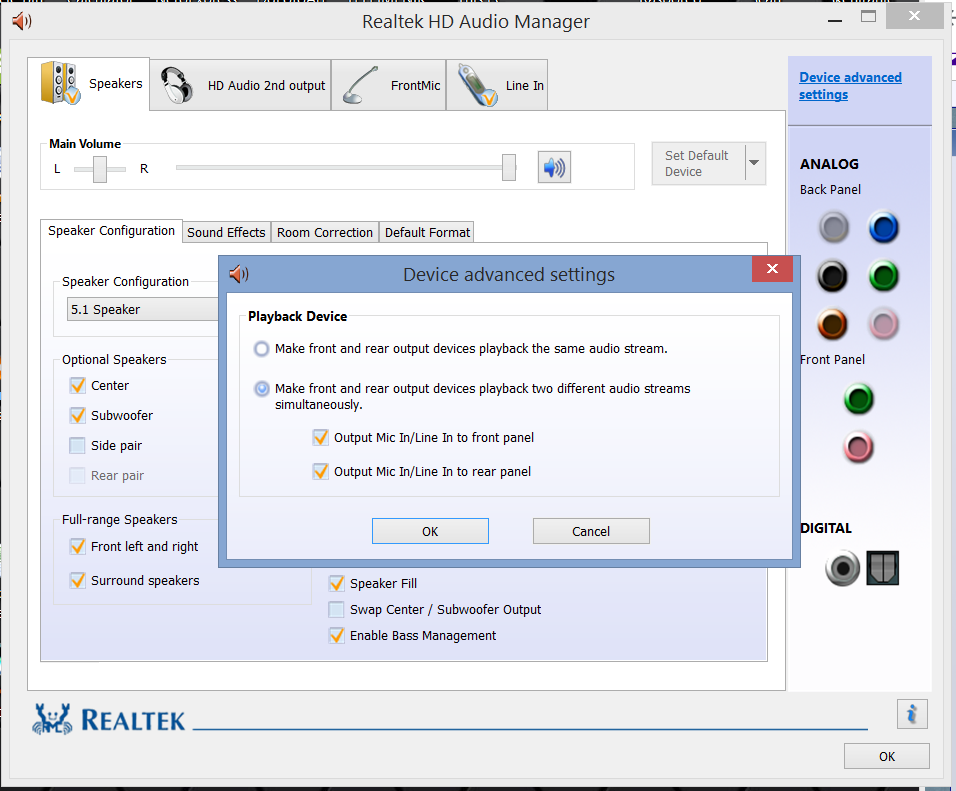
Task: Enable the Side pair checkbox
Action: [77, 445]
